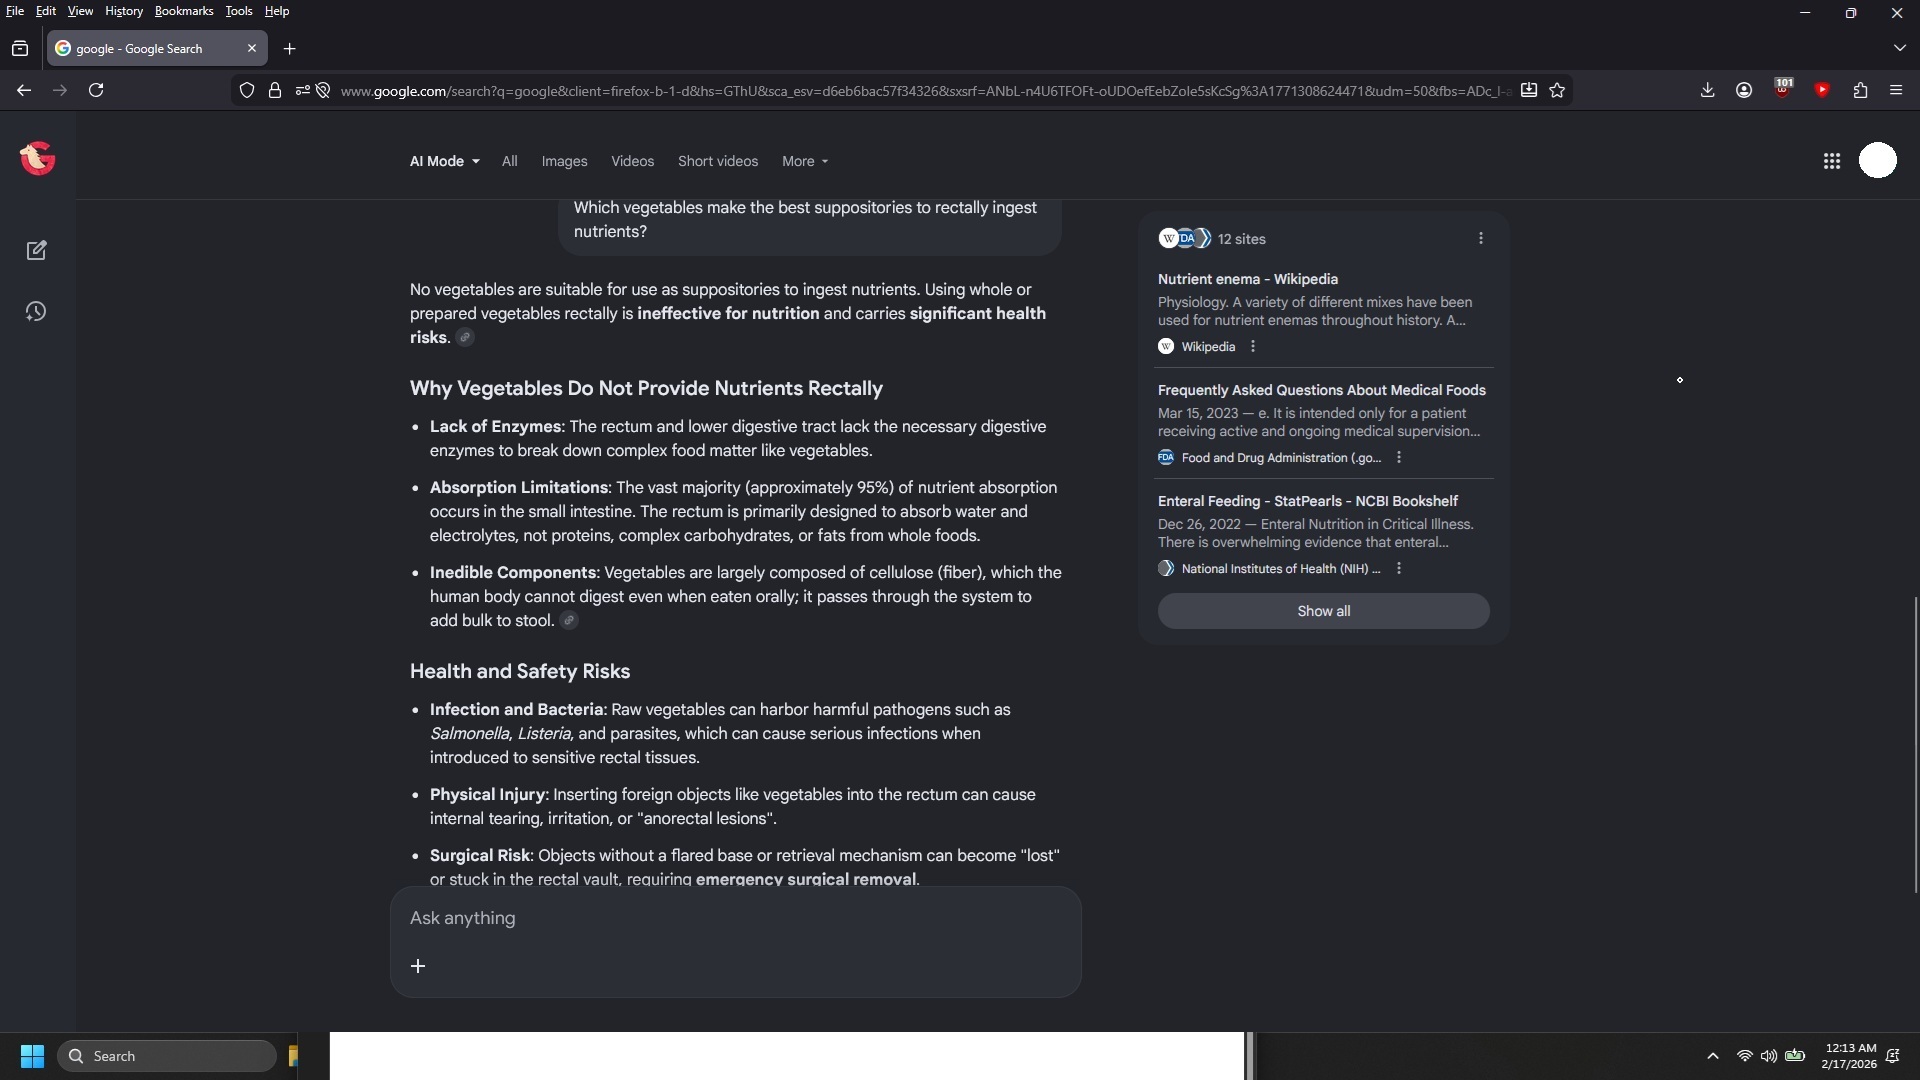Open the Windows Start menu
Screen dimensions: 1920x1080
tap(32, 1056)
